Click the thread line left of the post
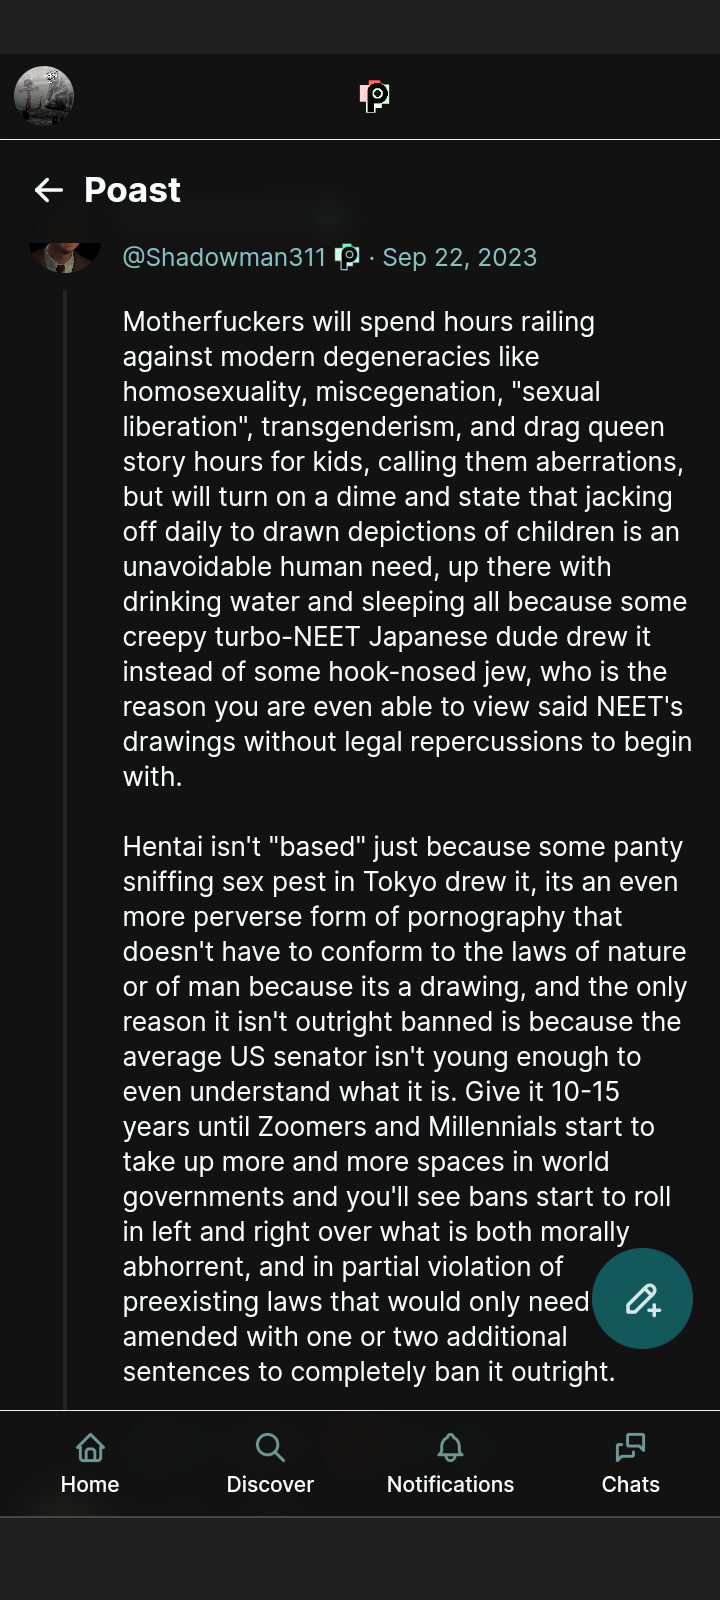 (65, 850)
